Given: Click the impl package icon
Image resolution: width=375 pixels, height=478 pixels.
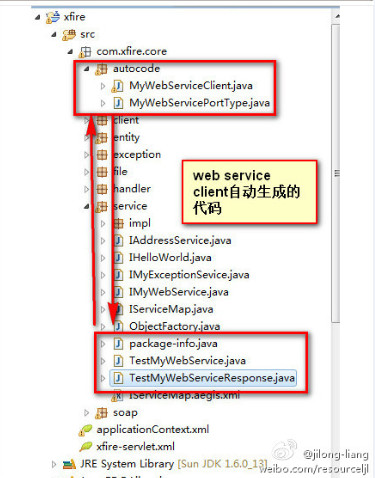Looking at the screenshot, I should click(118, 223).
